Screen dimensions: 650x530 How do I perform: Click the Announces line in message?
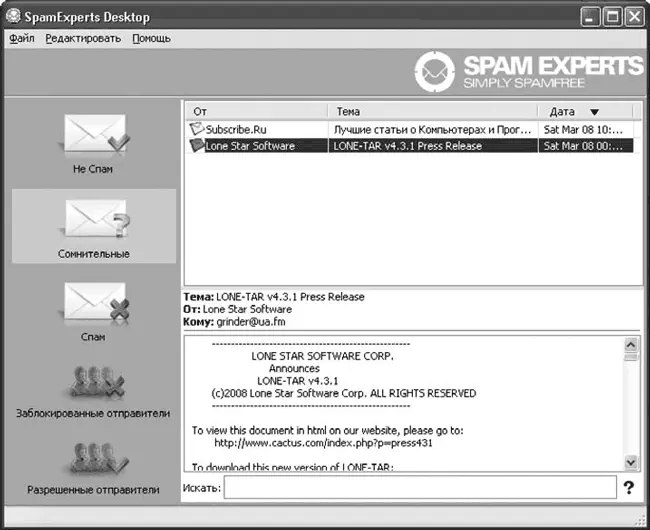click(294, 368)
